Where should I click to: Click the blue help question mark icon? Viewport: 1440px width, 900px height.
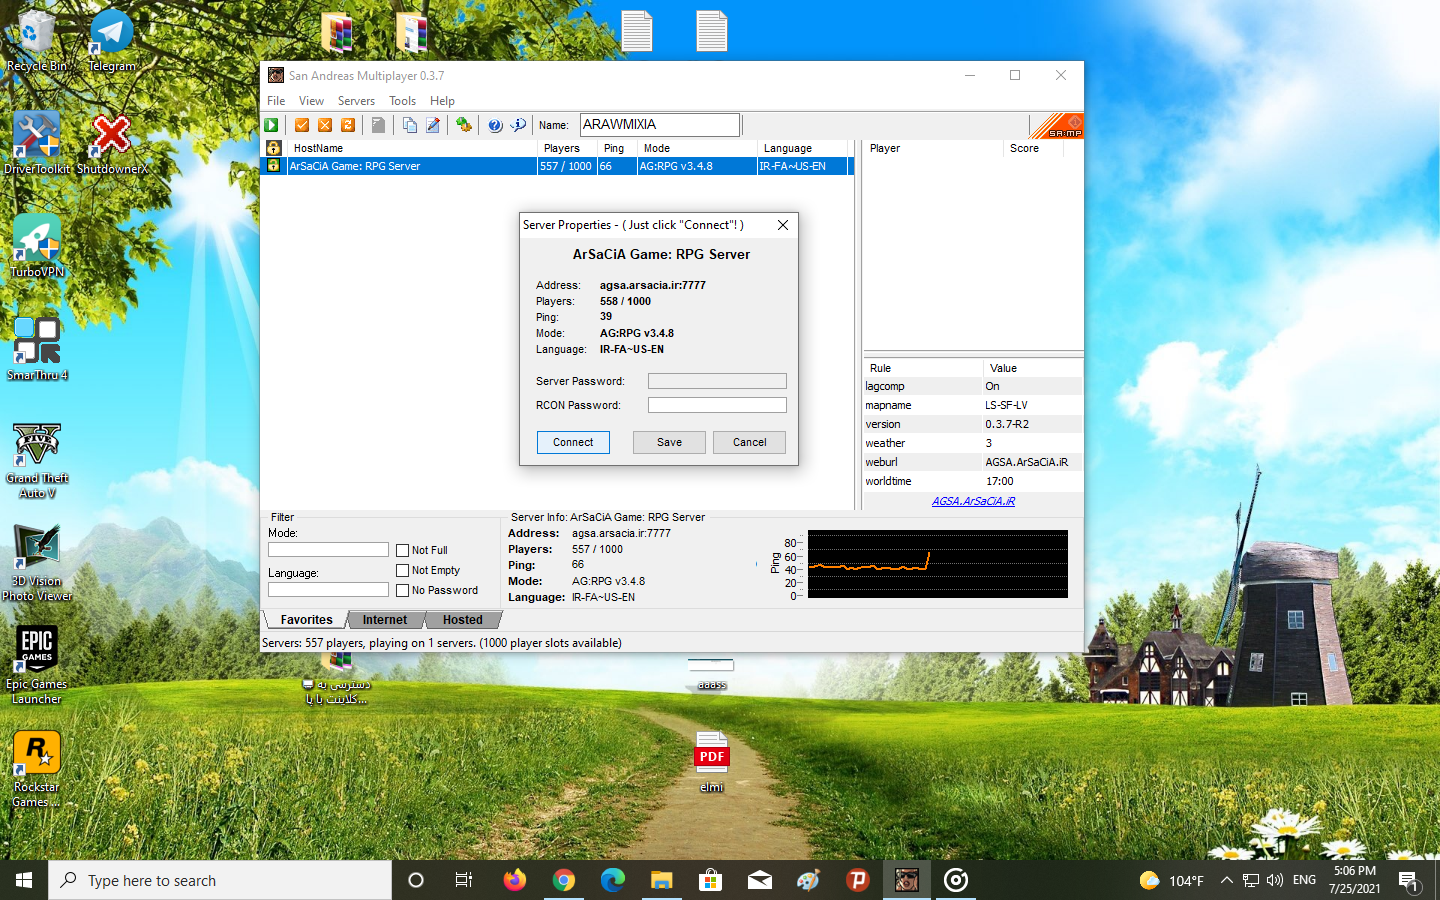pyautogui.click(x=495, y=125)
